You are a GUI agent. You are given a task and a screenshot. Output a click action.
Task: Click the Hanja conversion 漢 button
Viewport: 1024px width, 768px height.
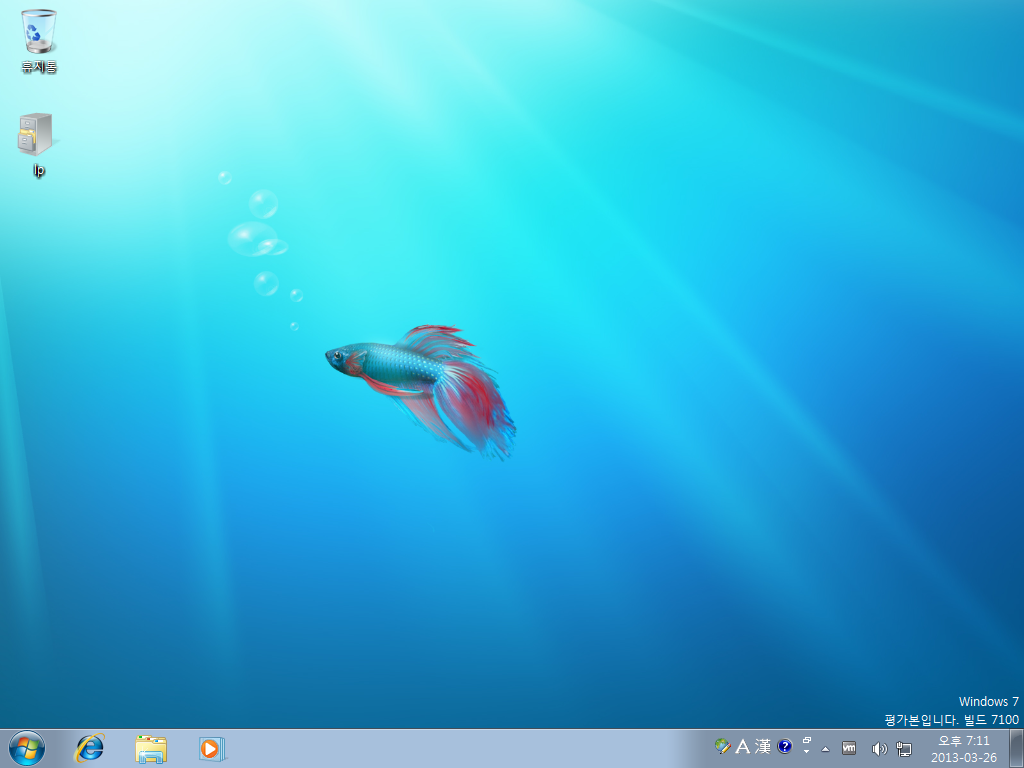(763, 746)
